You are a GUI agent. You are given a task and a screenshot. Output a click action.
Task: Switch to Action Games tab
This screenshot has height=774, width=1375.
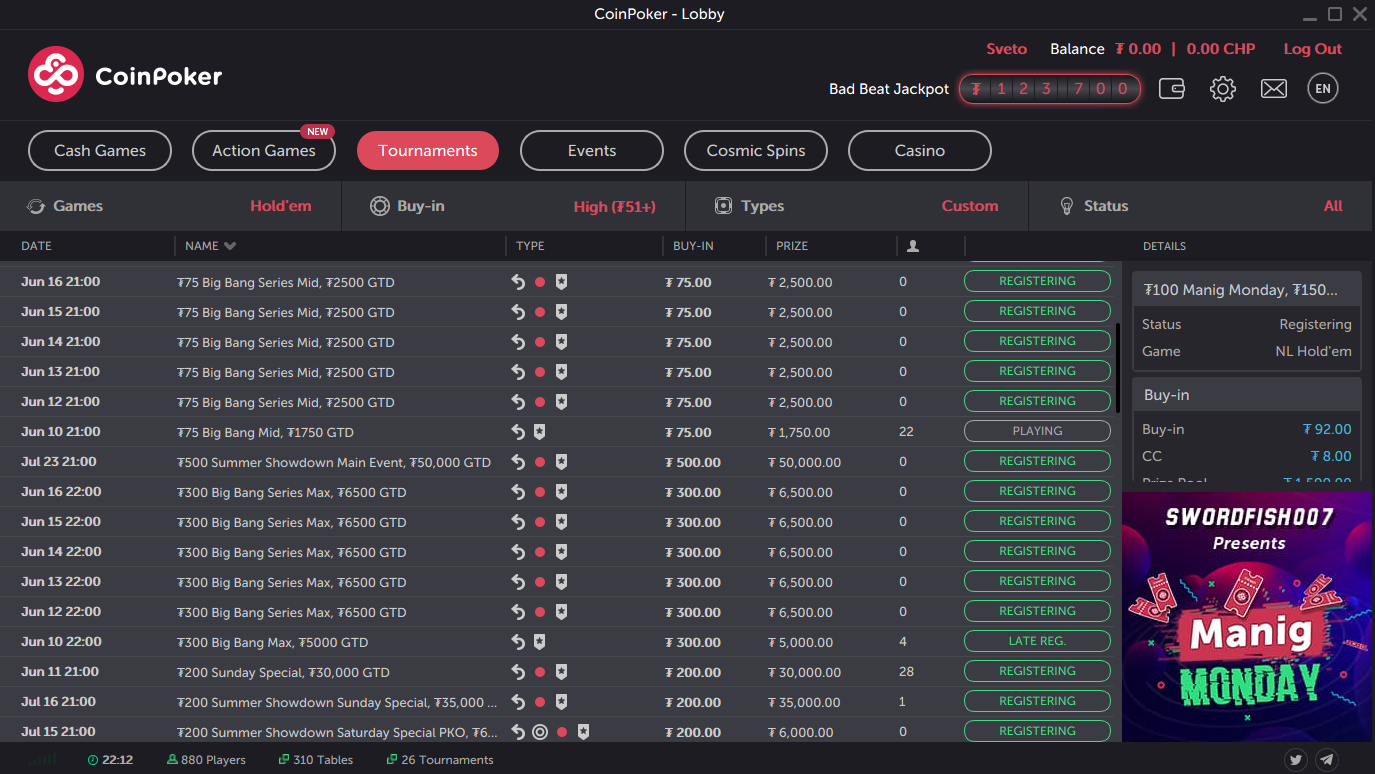click(264, 151)
